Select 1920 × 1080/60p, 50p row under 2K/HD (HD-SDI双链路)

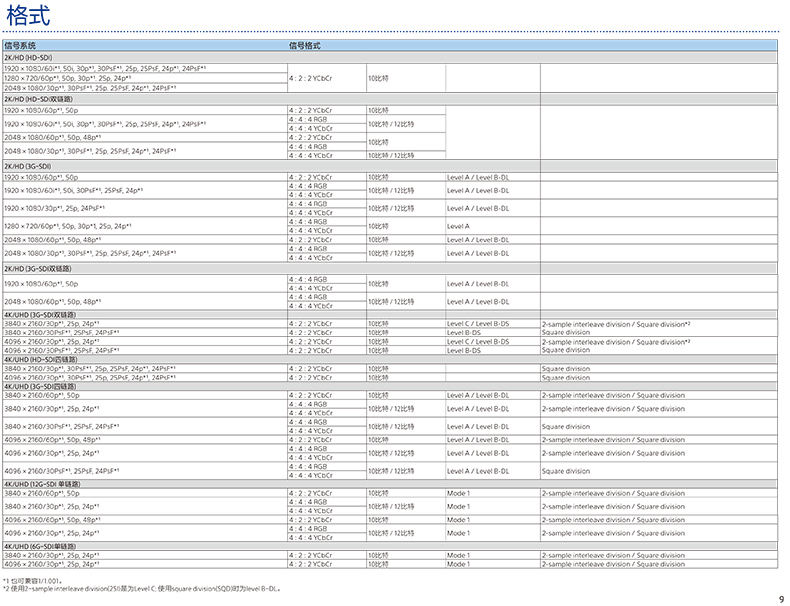pos(225,110)
